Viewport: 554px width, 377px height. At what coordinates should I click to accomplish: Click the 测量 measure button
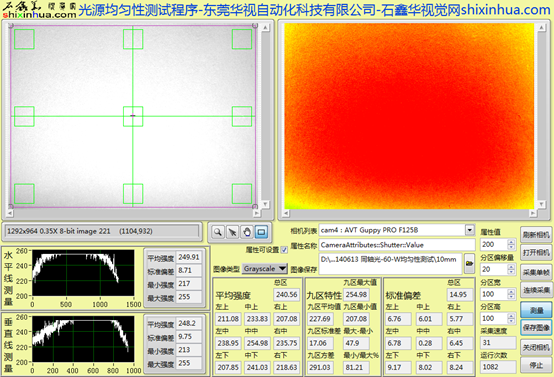(536, 310)
